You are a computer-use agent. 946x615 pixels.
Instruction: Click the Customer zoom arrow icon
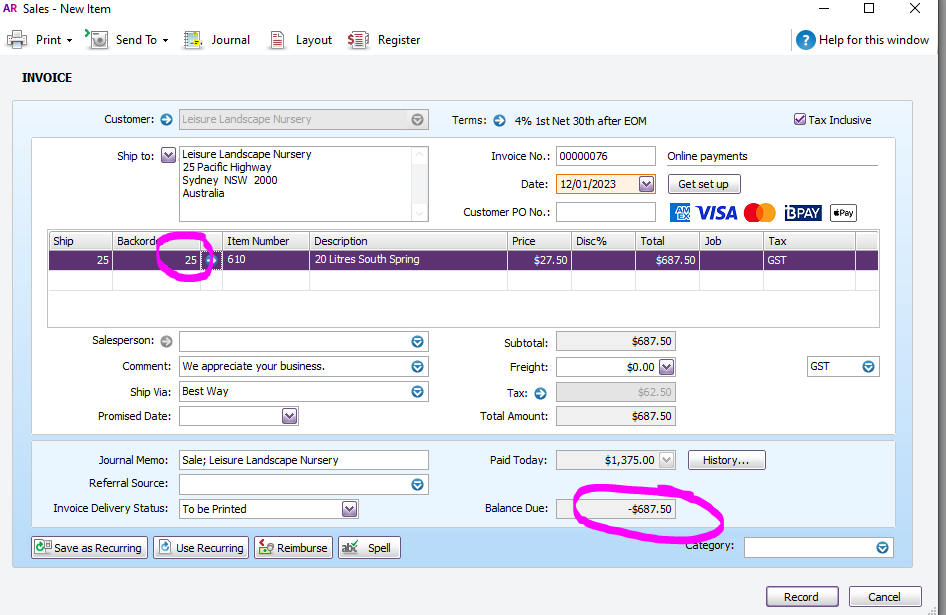[x=166, y=120]
